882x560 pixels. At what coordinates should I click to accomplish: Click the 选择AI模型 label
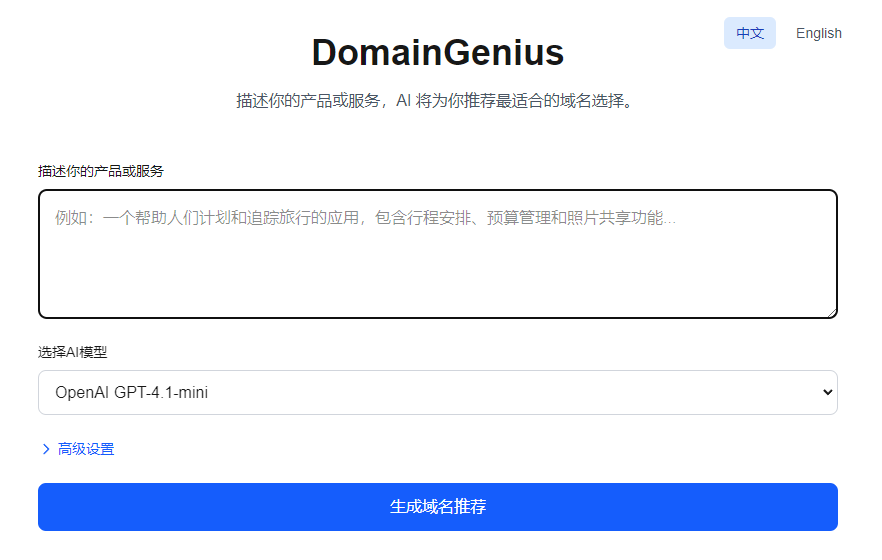pyautogui.click(x=73, y=352)
